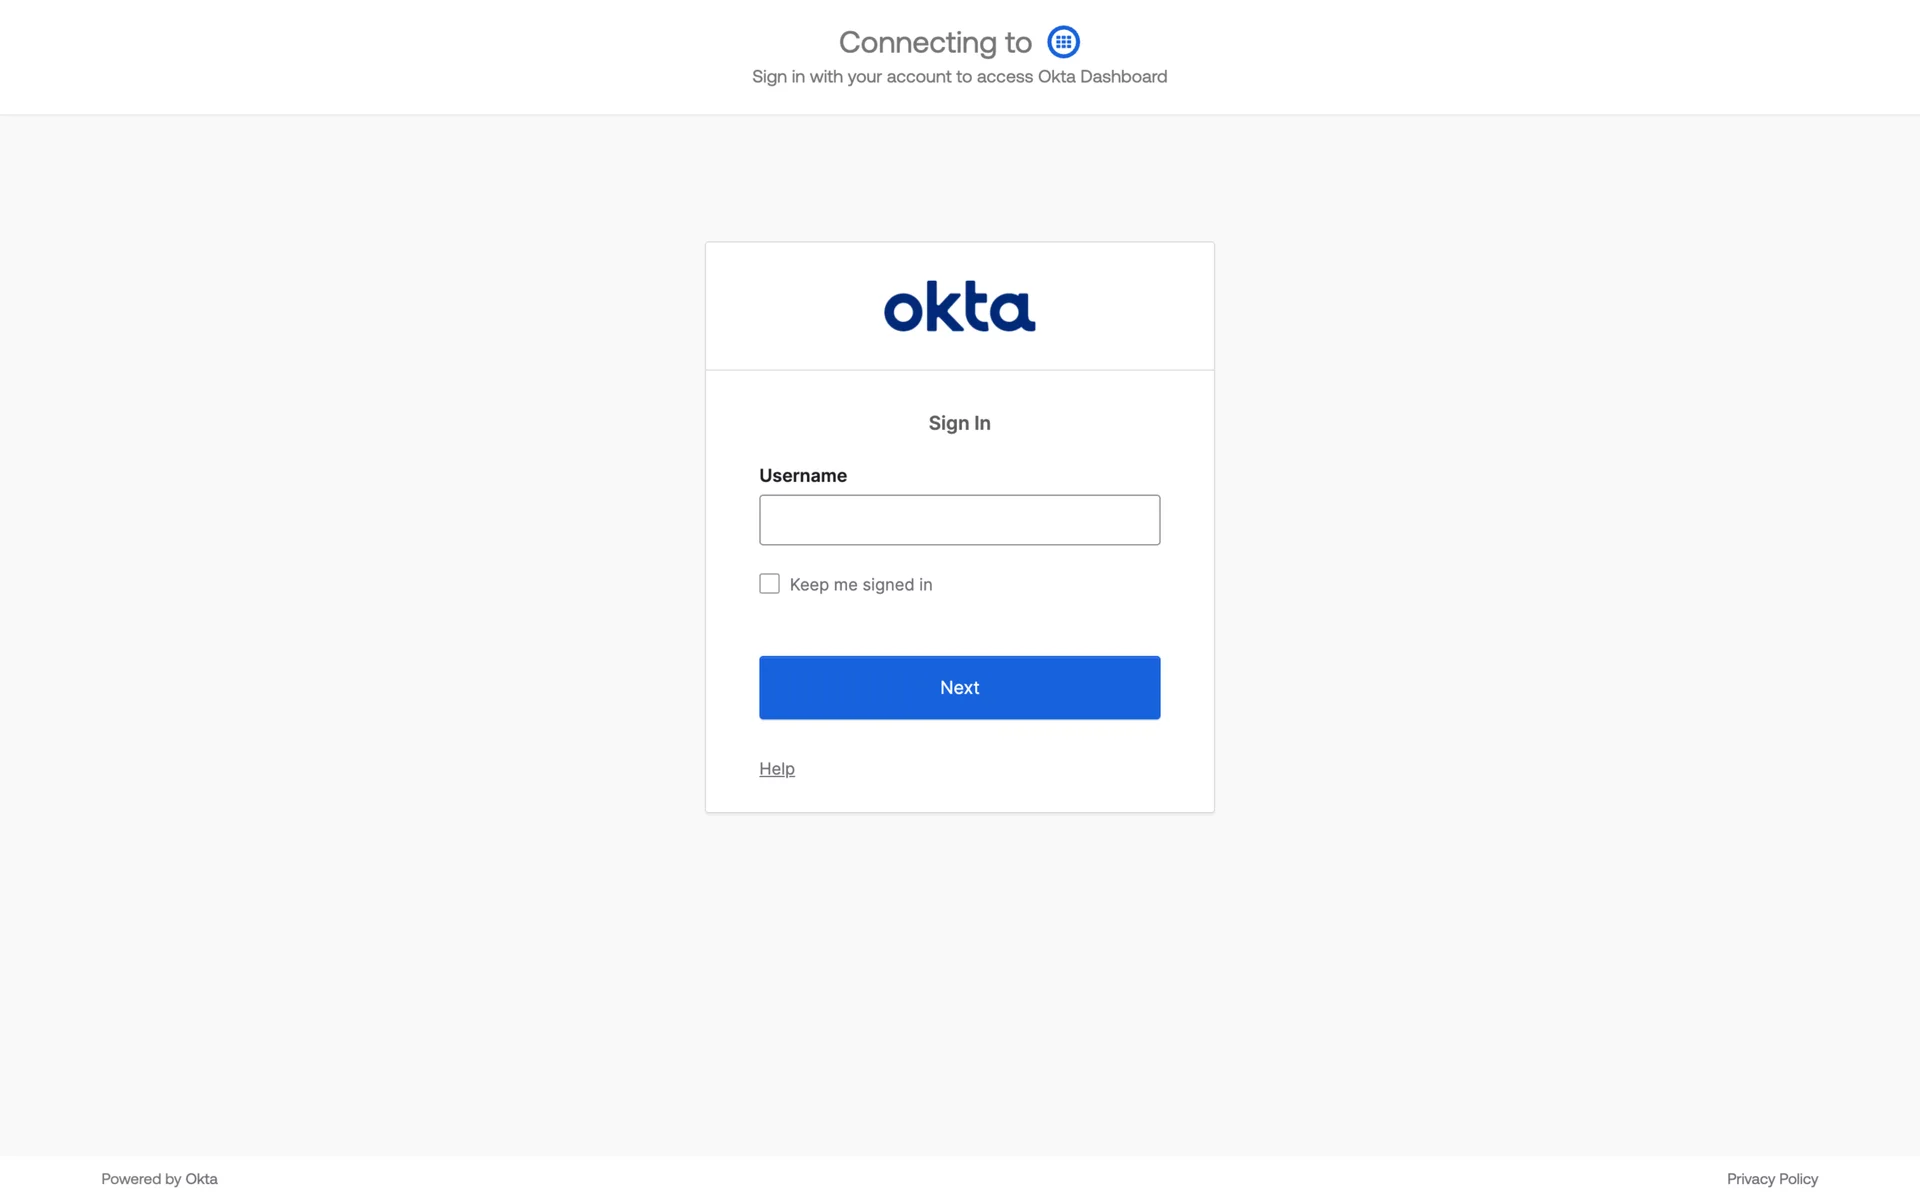Click the "Okta Dashboard" text in subtitle
The image size is (1920, 1200).
click(x=1102, y=77)
